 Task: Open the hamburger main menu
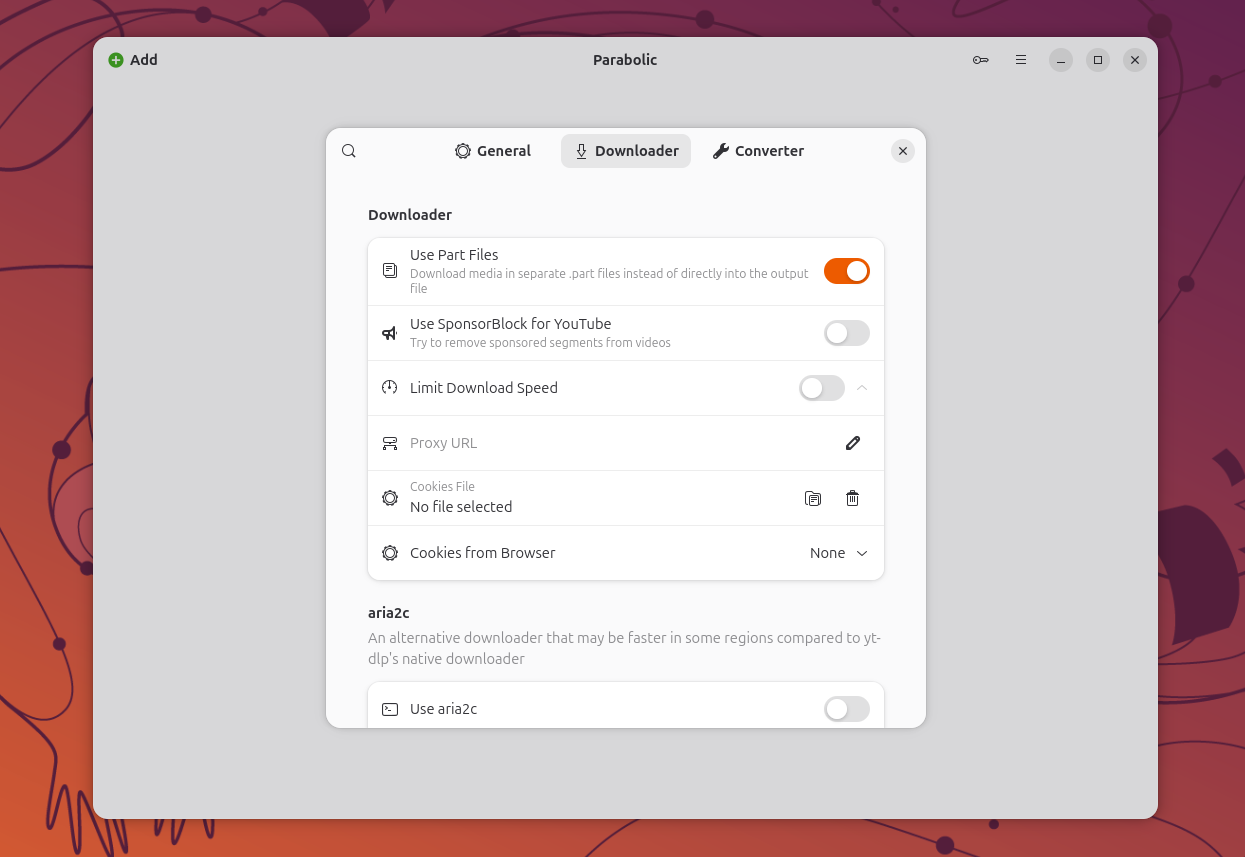[x=1021, y=60]
